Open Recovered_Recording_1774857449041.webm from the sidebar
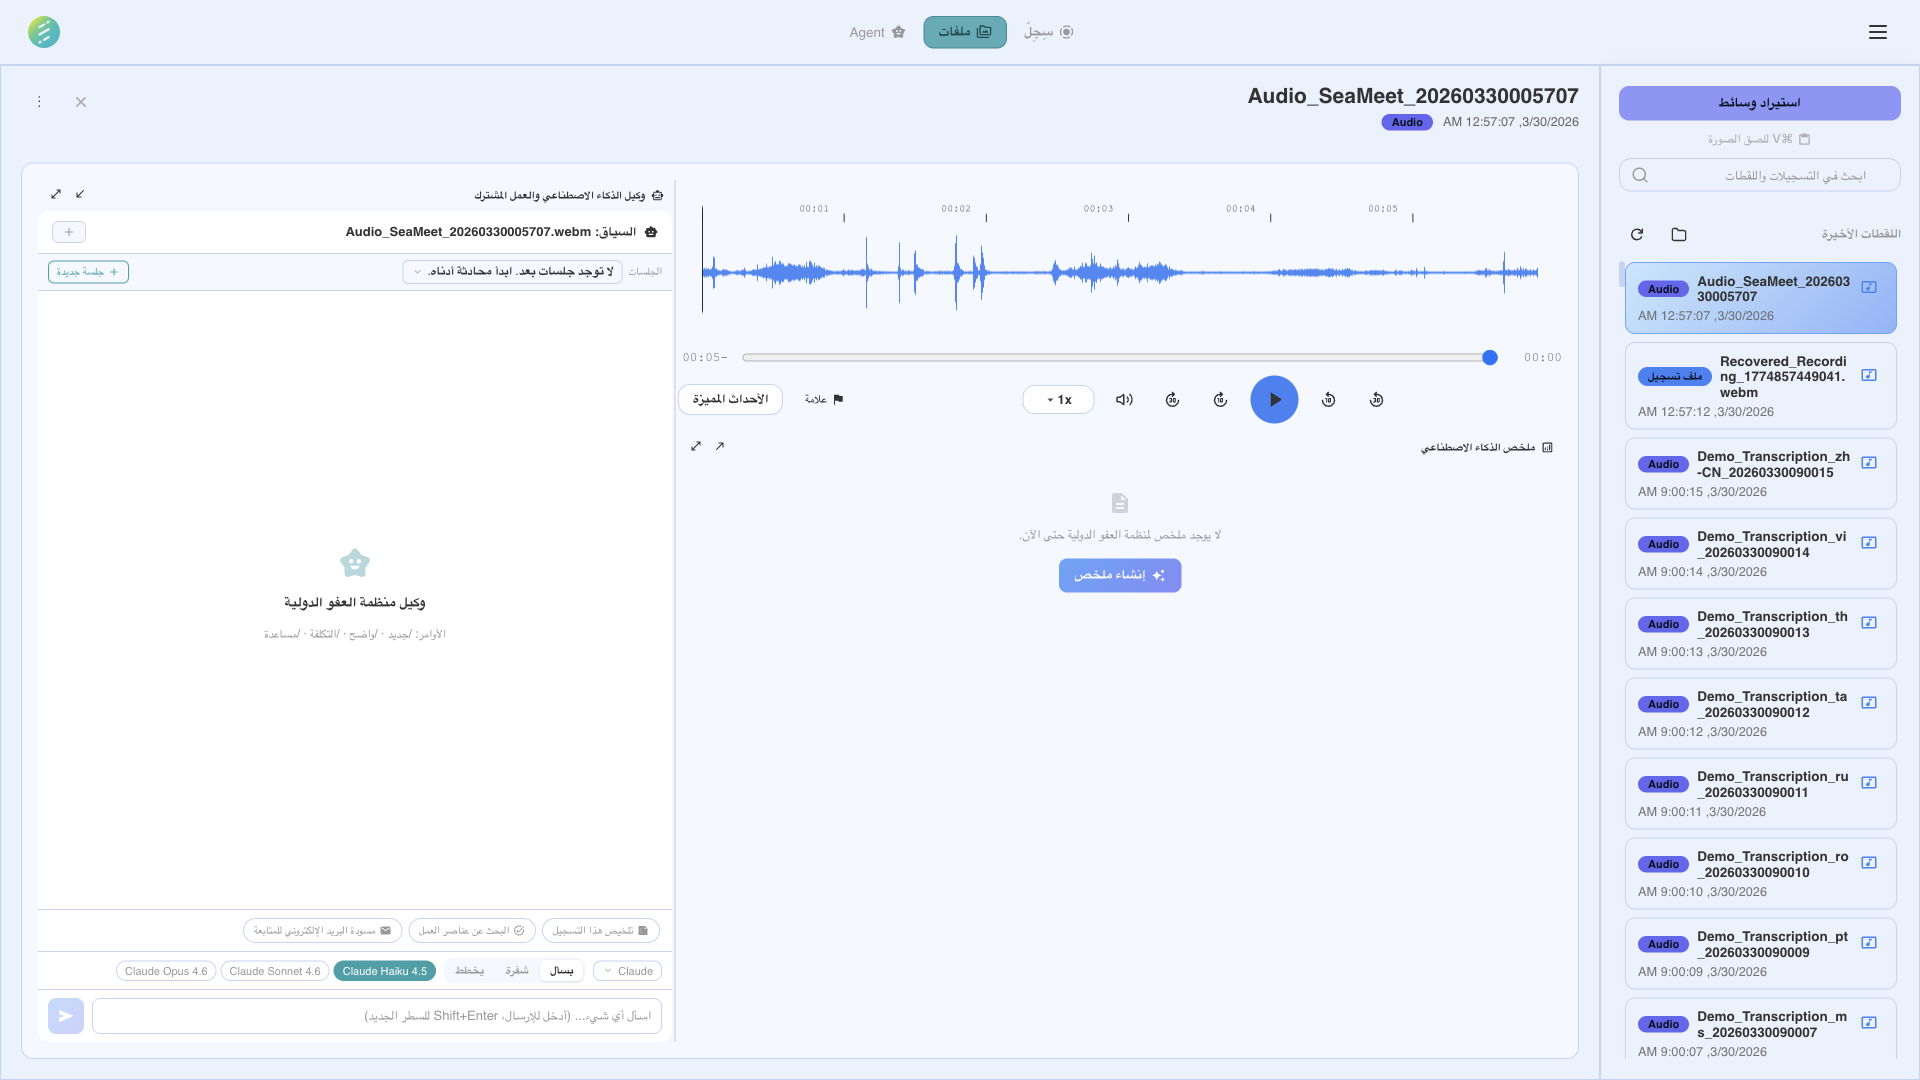This screenshot has height=1080, width=1920. [1760, 385]
